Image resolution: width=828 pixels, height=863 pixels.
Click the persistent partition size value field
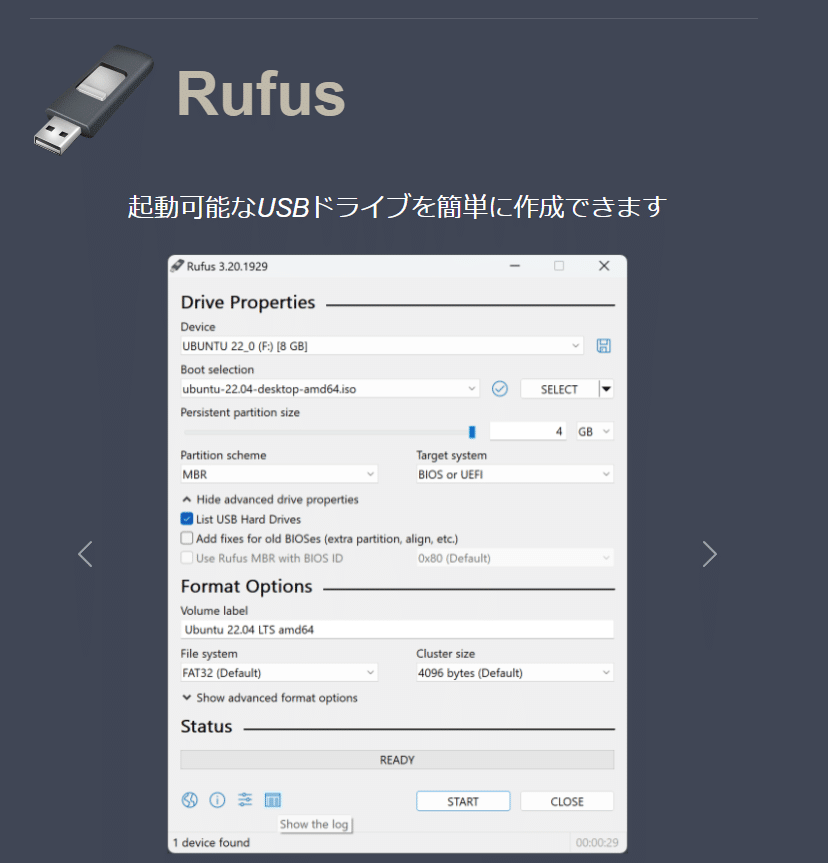pyautogui.click(x=528, y=432)
